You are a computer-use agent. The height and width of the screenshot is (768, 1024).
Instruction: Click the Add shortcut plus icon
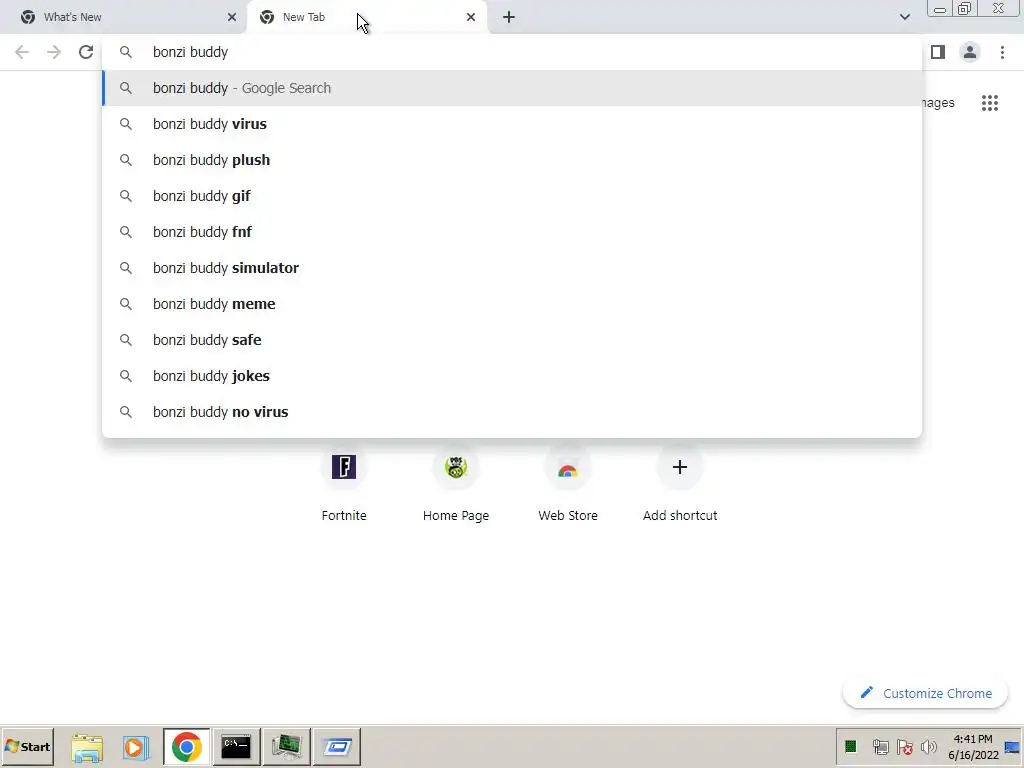(680, 467)
